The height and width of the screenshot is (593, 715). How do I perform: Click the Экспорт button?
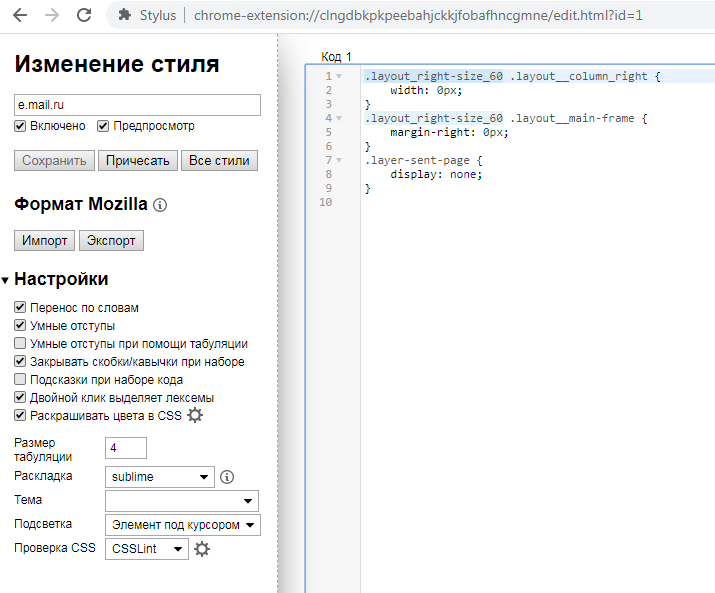111,240
